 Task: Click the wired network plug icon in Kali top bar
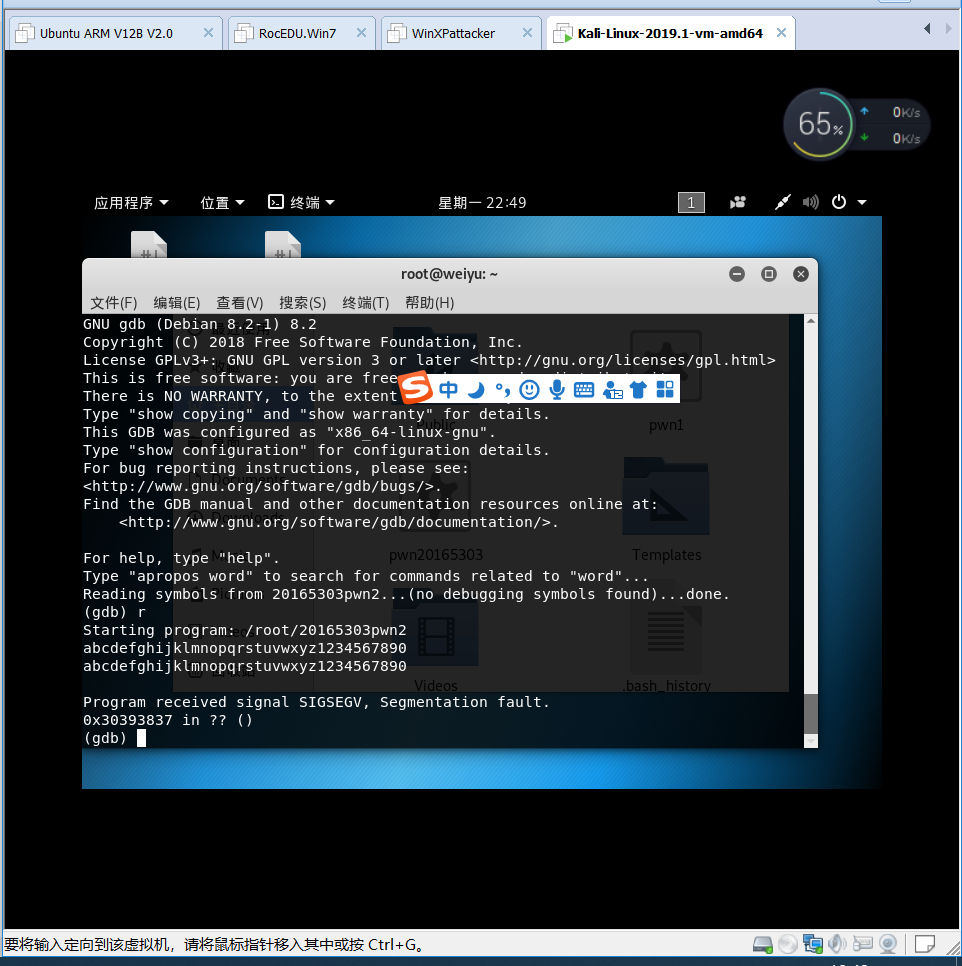(x=782, y=202)
